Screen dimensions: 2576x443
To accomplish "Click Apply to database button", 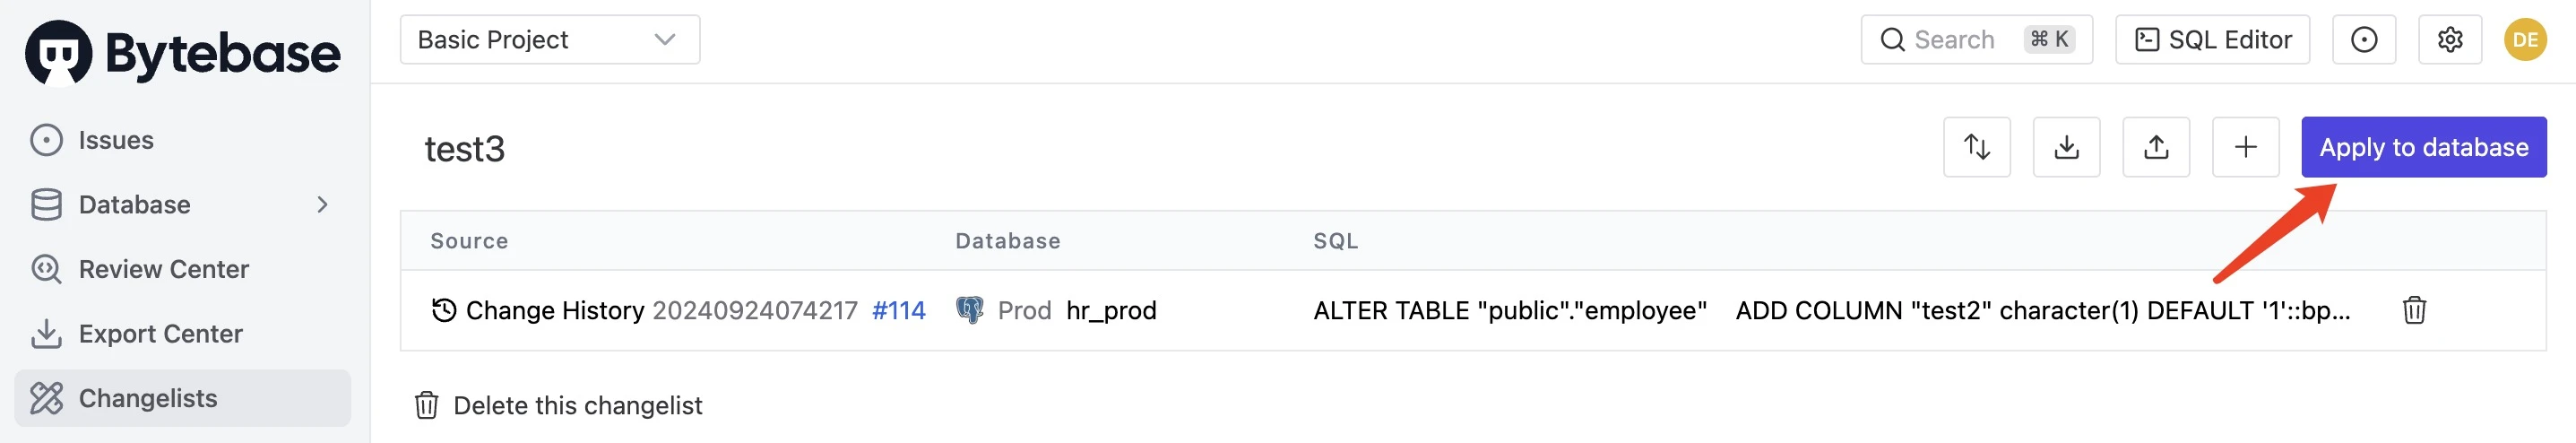I will (2424, 147).
